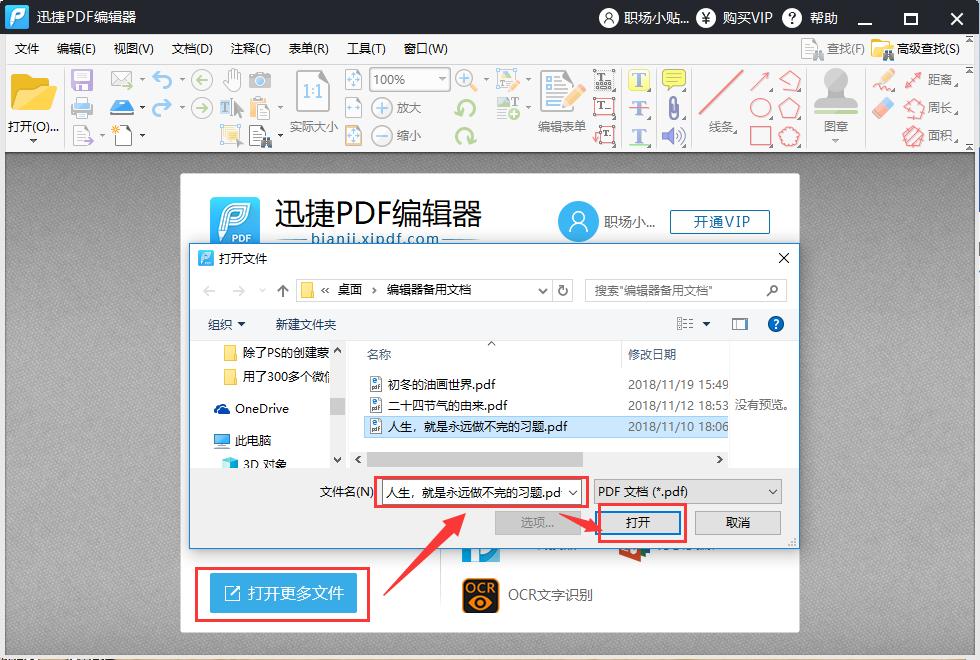Click the 打开 button to open file
The height and width of the screenshot is (660, 980).
[x=640, y=522]
